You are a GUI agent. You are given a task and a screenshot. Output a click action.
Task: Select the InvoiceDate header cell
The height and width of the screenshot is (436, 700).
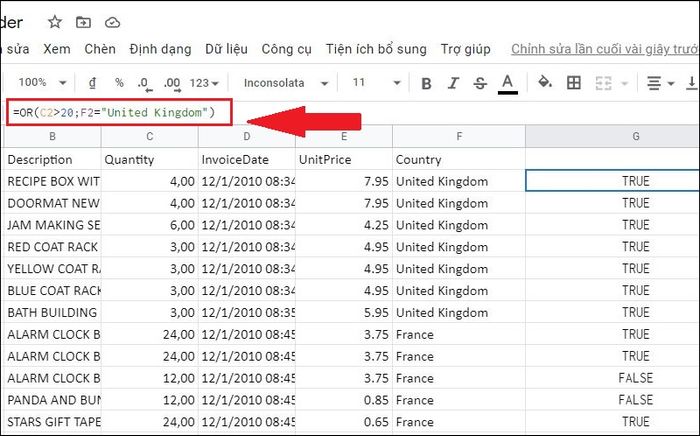pyautogui.click(x=247, y=159)
